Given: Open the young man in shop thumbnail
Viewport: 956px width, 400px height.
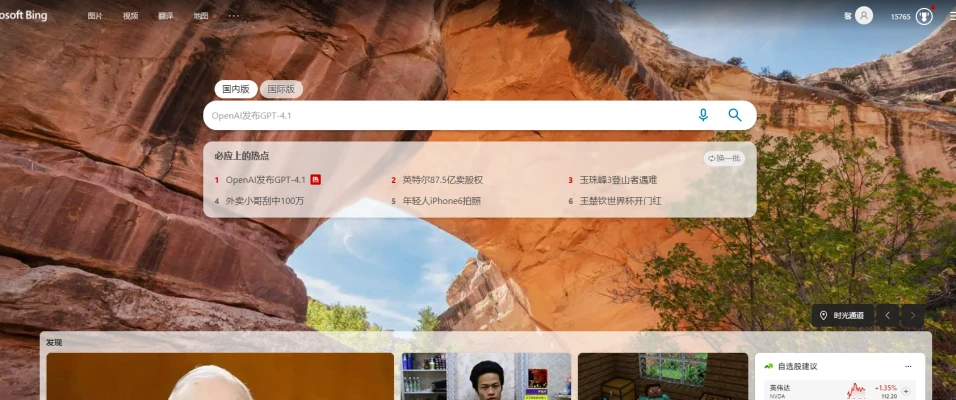Looking at the screenshot, I should click(x=486, y=376).
